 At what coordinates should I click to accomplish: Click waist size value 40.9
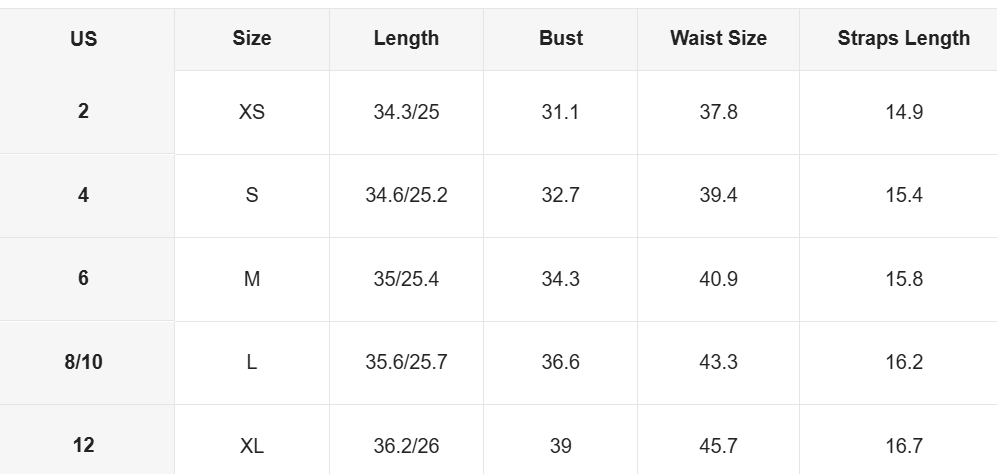tap(718, 279)
